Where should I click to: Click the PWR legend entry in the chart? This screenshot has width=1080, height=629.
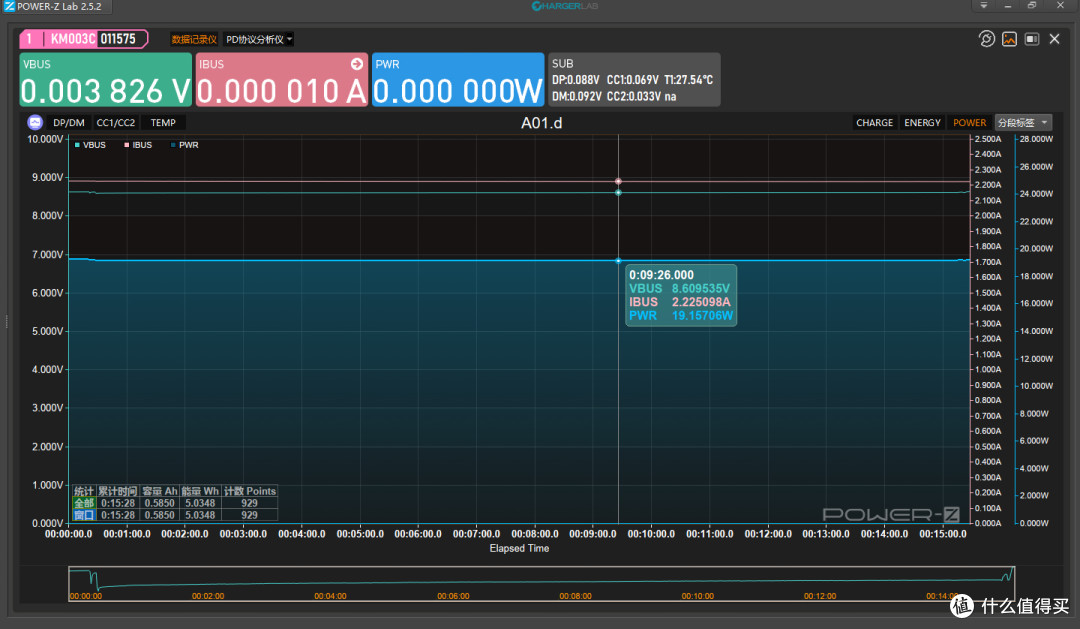tap(185, 145)
